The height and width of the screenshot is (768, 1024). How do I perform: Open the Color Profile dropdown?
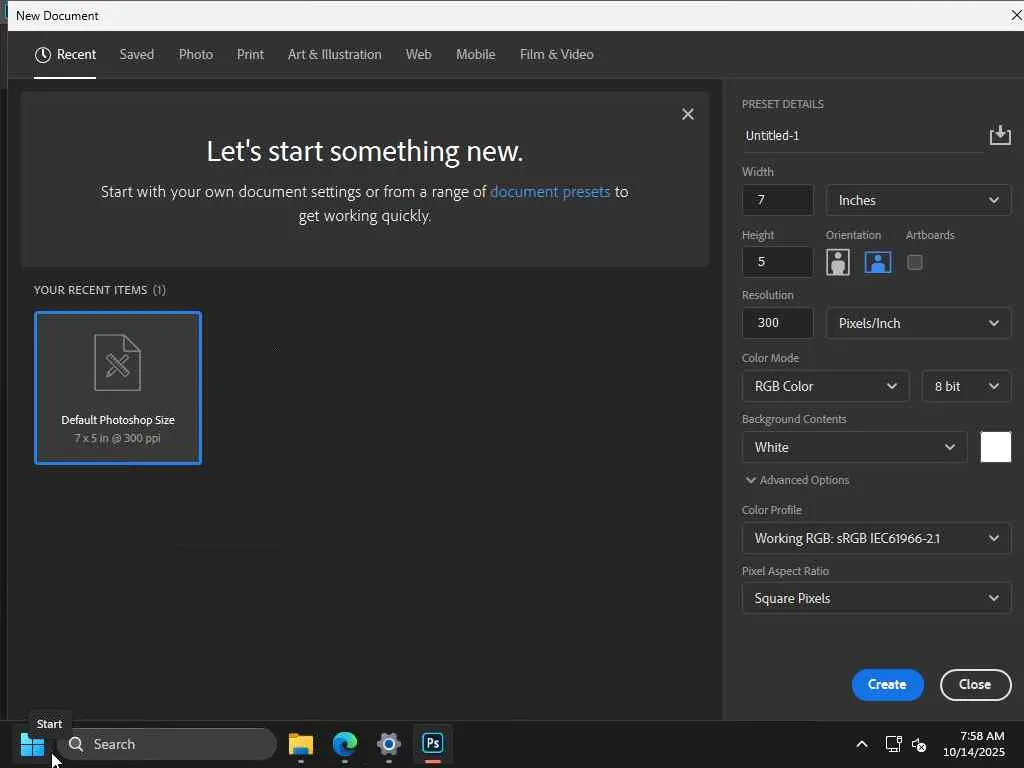876,538
